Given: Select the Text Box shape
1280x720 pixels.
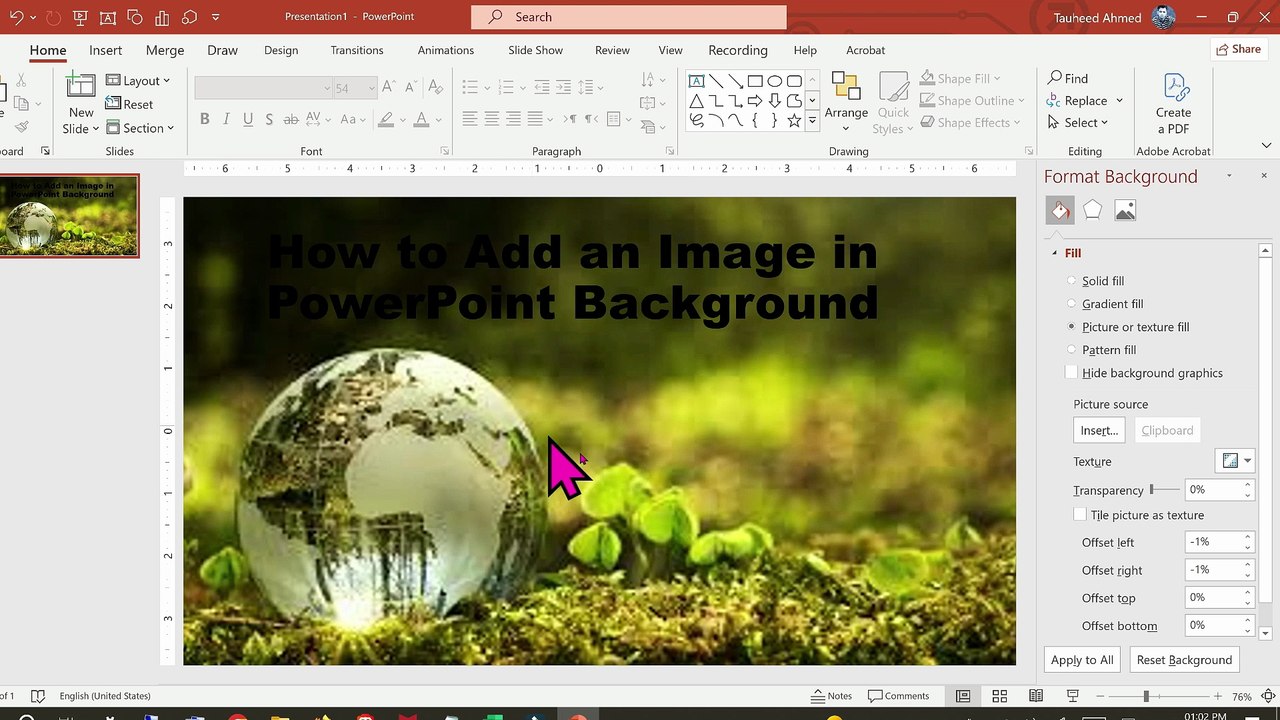Looking at the screenshot, I should coord(697,81).
